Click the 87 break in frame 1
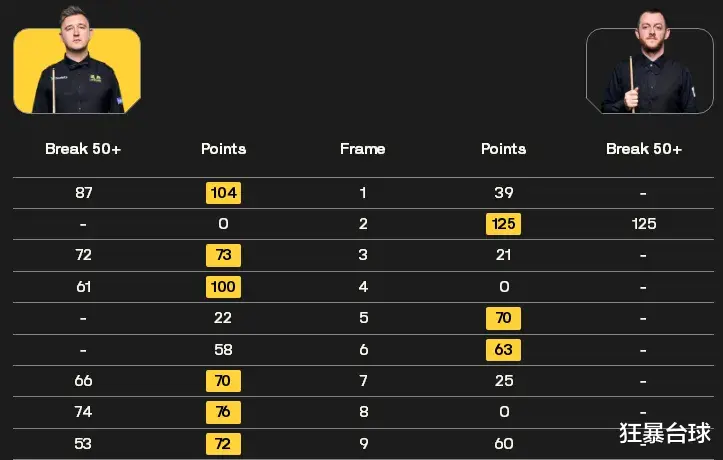723x460 pixels. coord(83,193)
